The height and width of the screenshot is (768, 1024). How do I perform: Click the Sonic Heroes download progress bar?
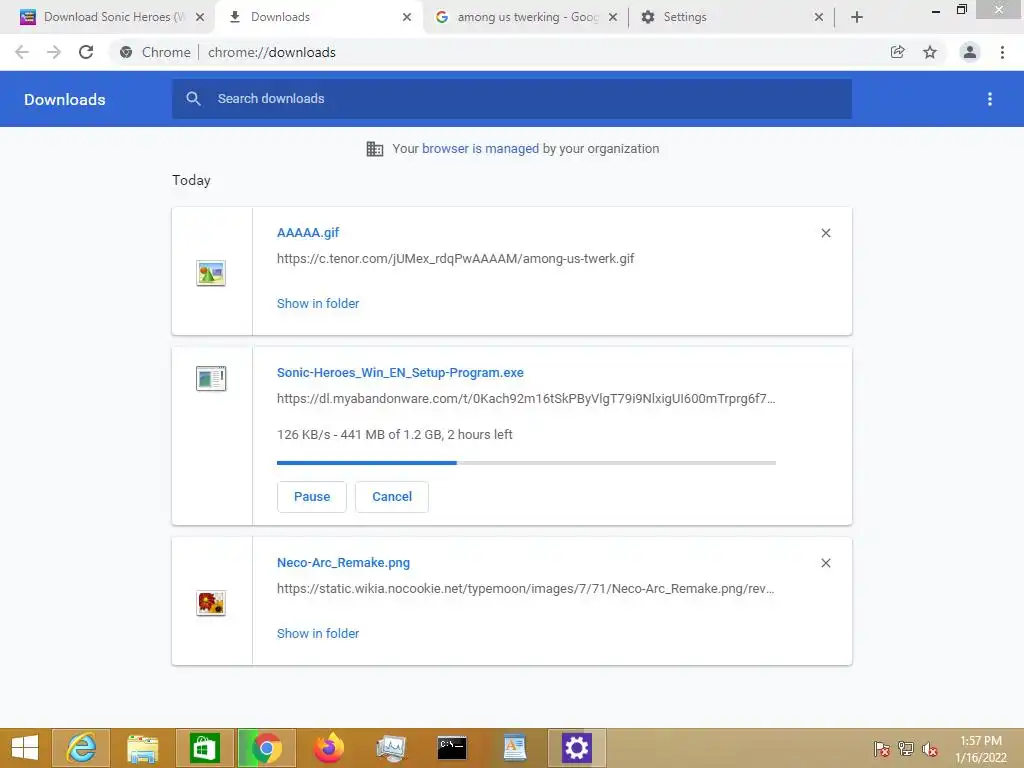click(526, 462)
